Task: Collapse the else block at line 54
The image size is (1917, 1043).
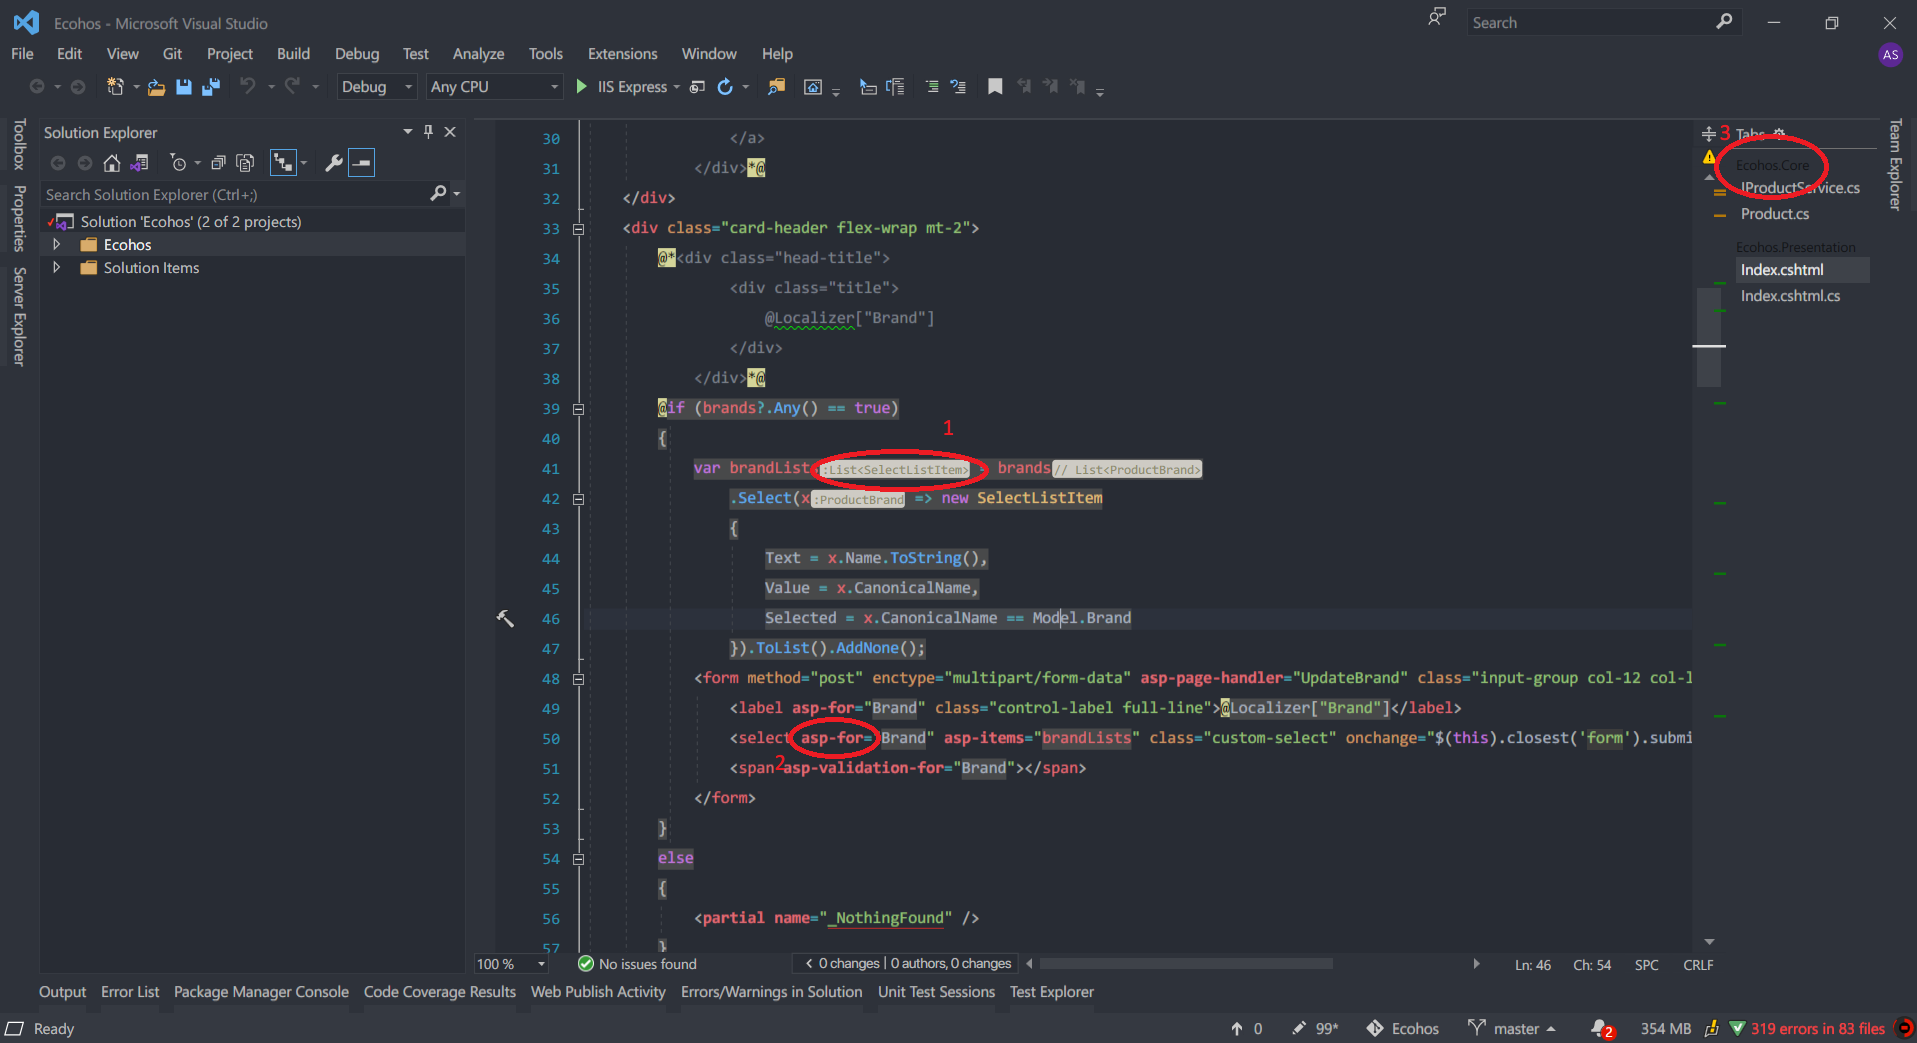Action: 578,859
